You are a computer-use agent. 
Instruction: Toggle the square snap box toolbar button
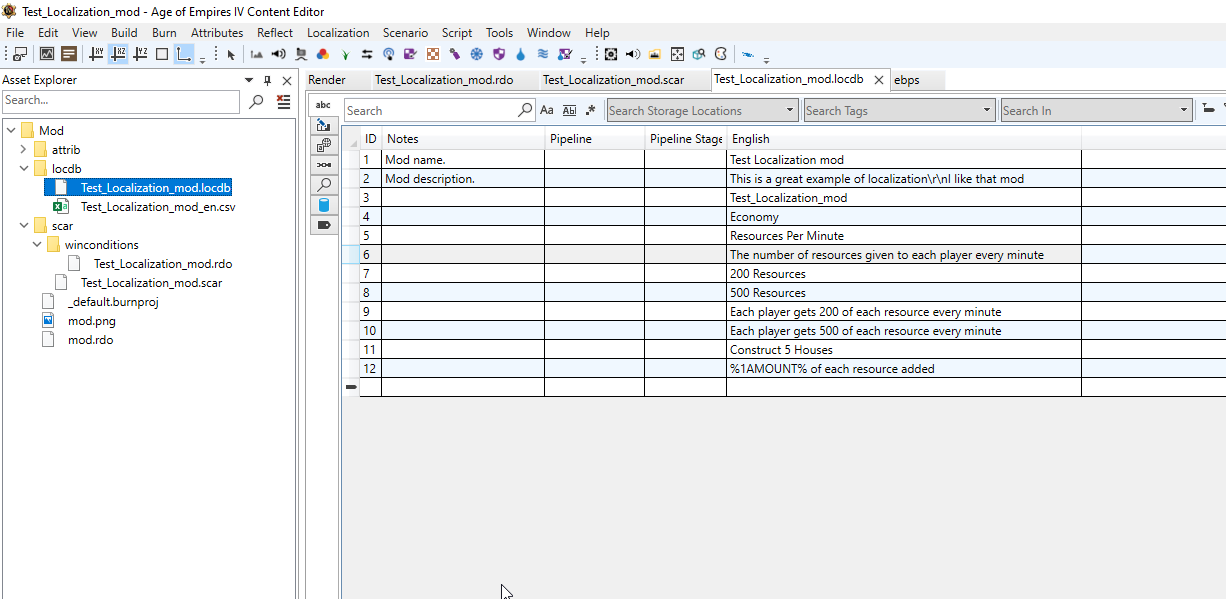162,54
